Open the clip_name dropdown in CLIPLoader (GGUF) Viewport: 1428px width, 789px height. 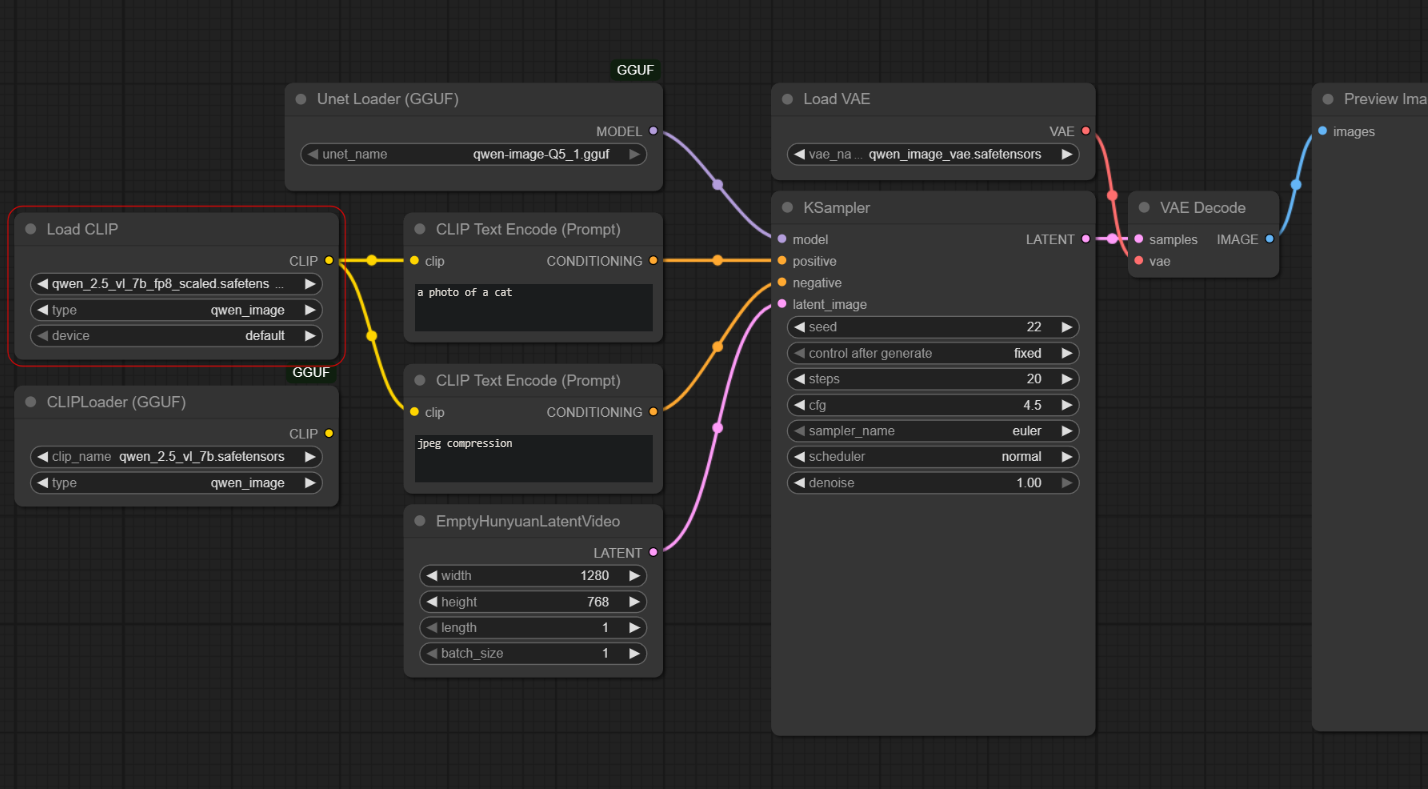pos(177,457)
